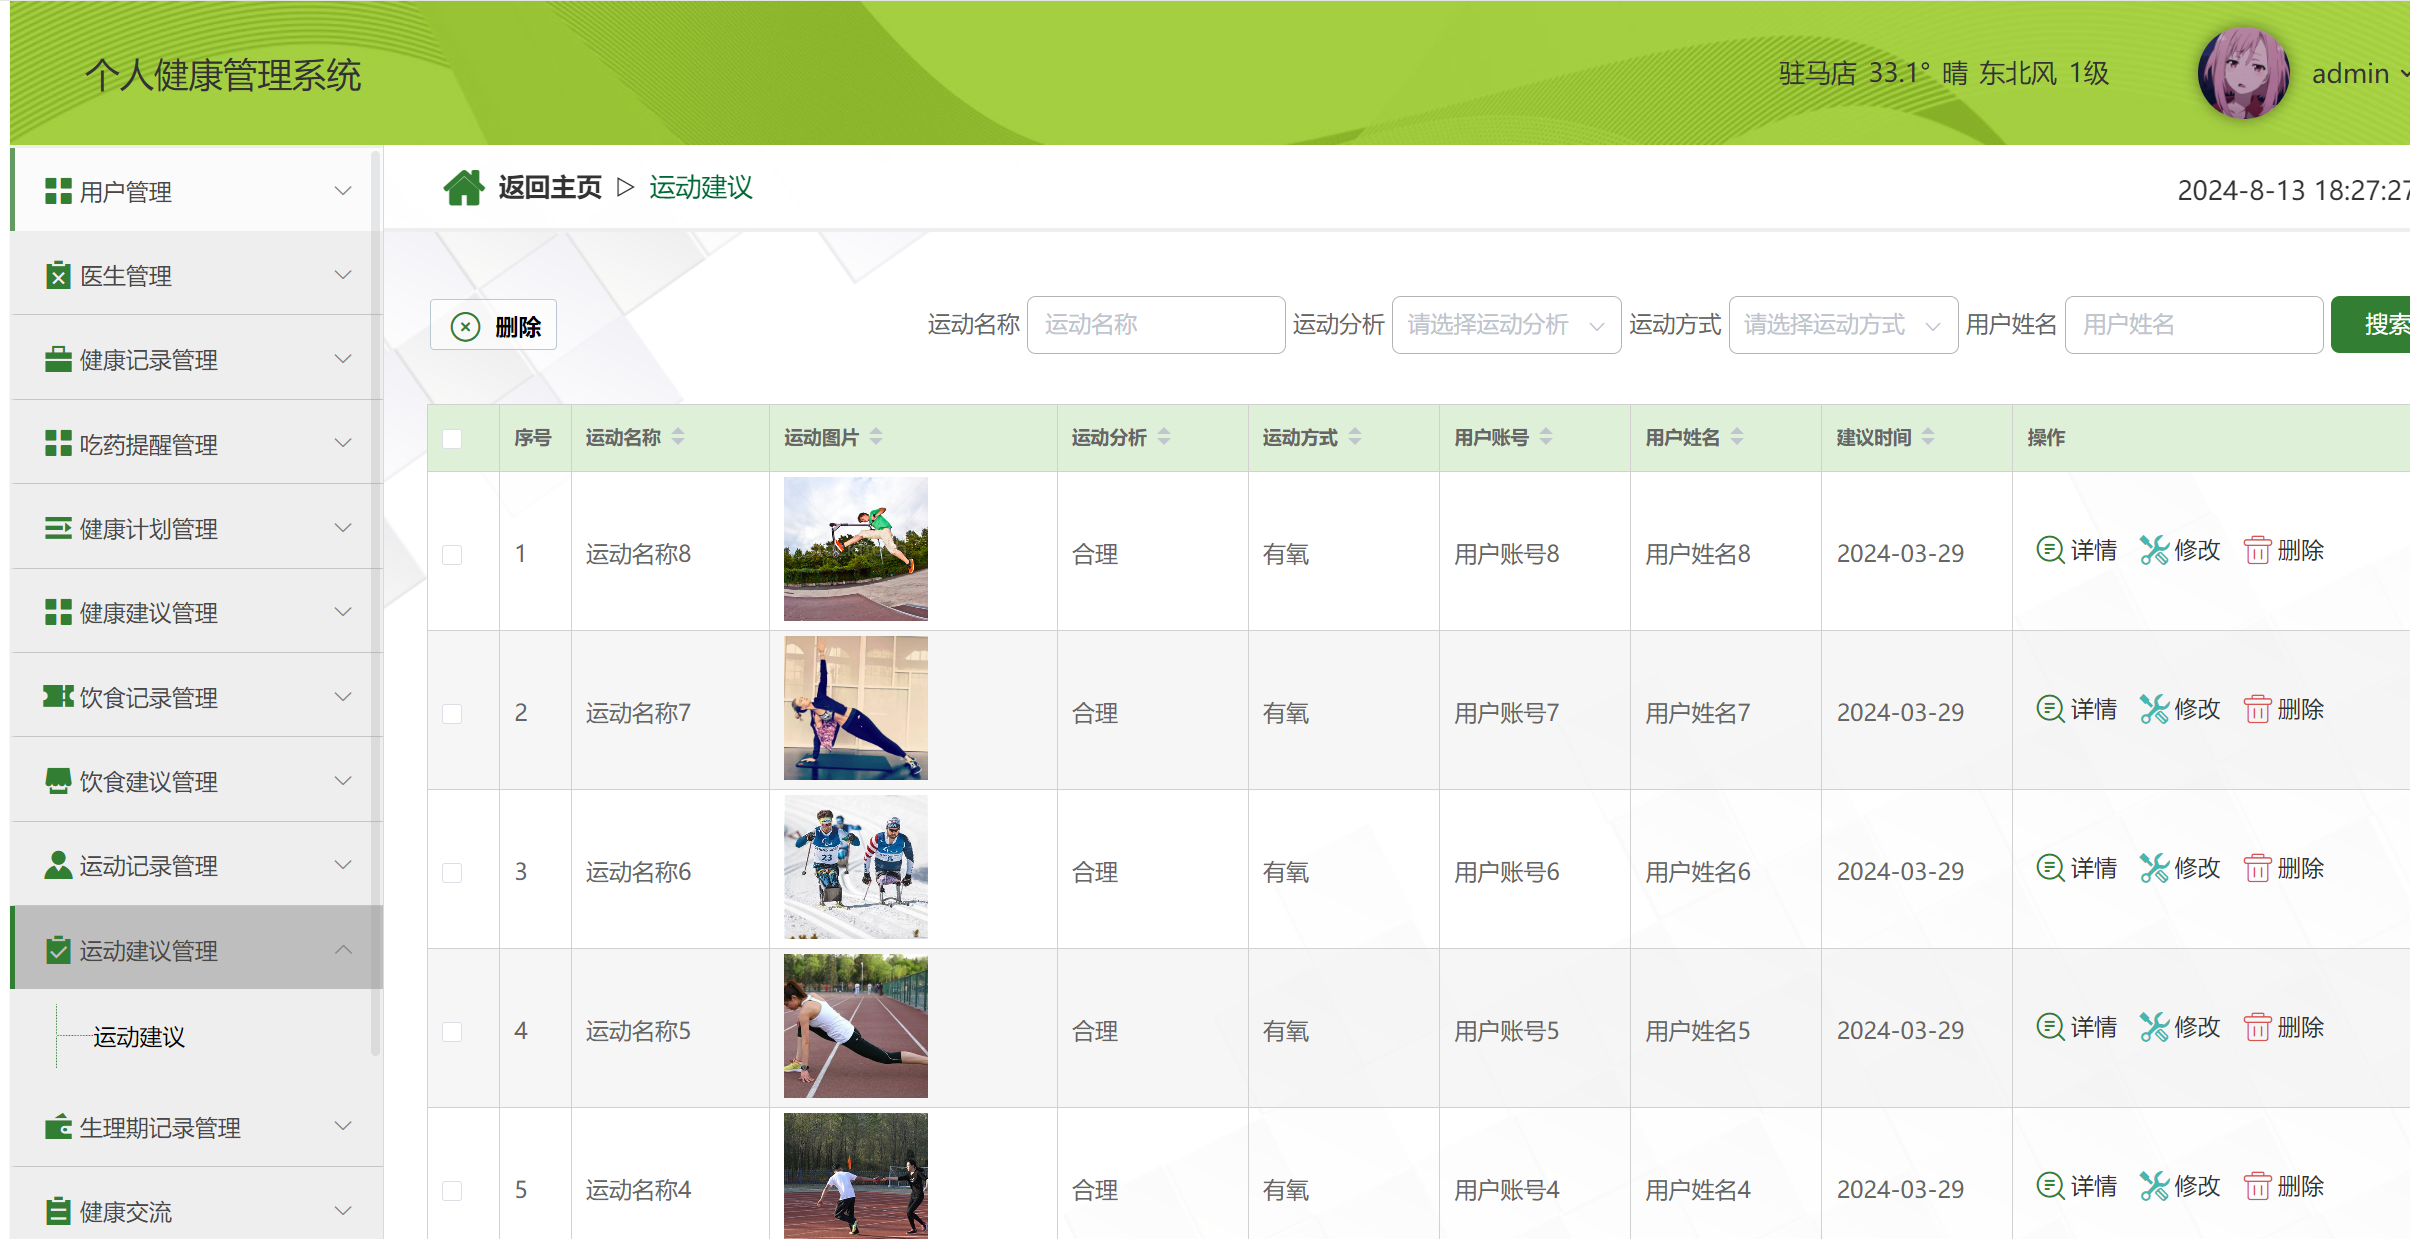Edit 运动名称6 with 修改
Viewport: 2410px width, 1239px height.
2180,868
